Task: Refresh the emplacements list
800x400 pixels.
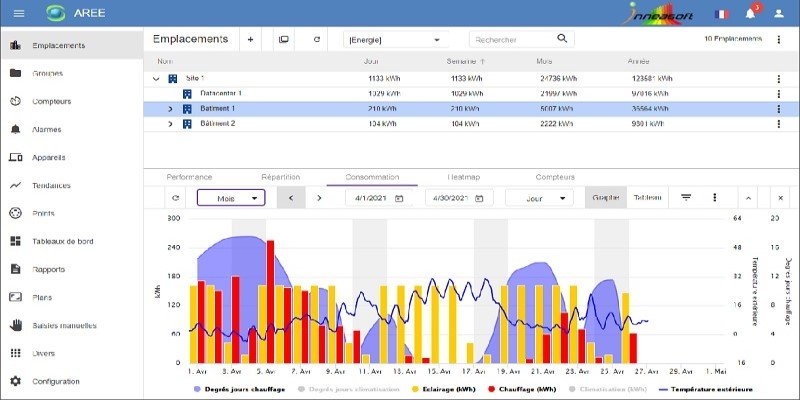Action: point(317,39)
